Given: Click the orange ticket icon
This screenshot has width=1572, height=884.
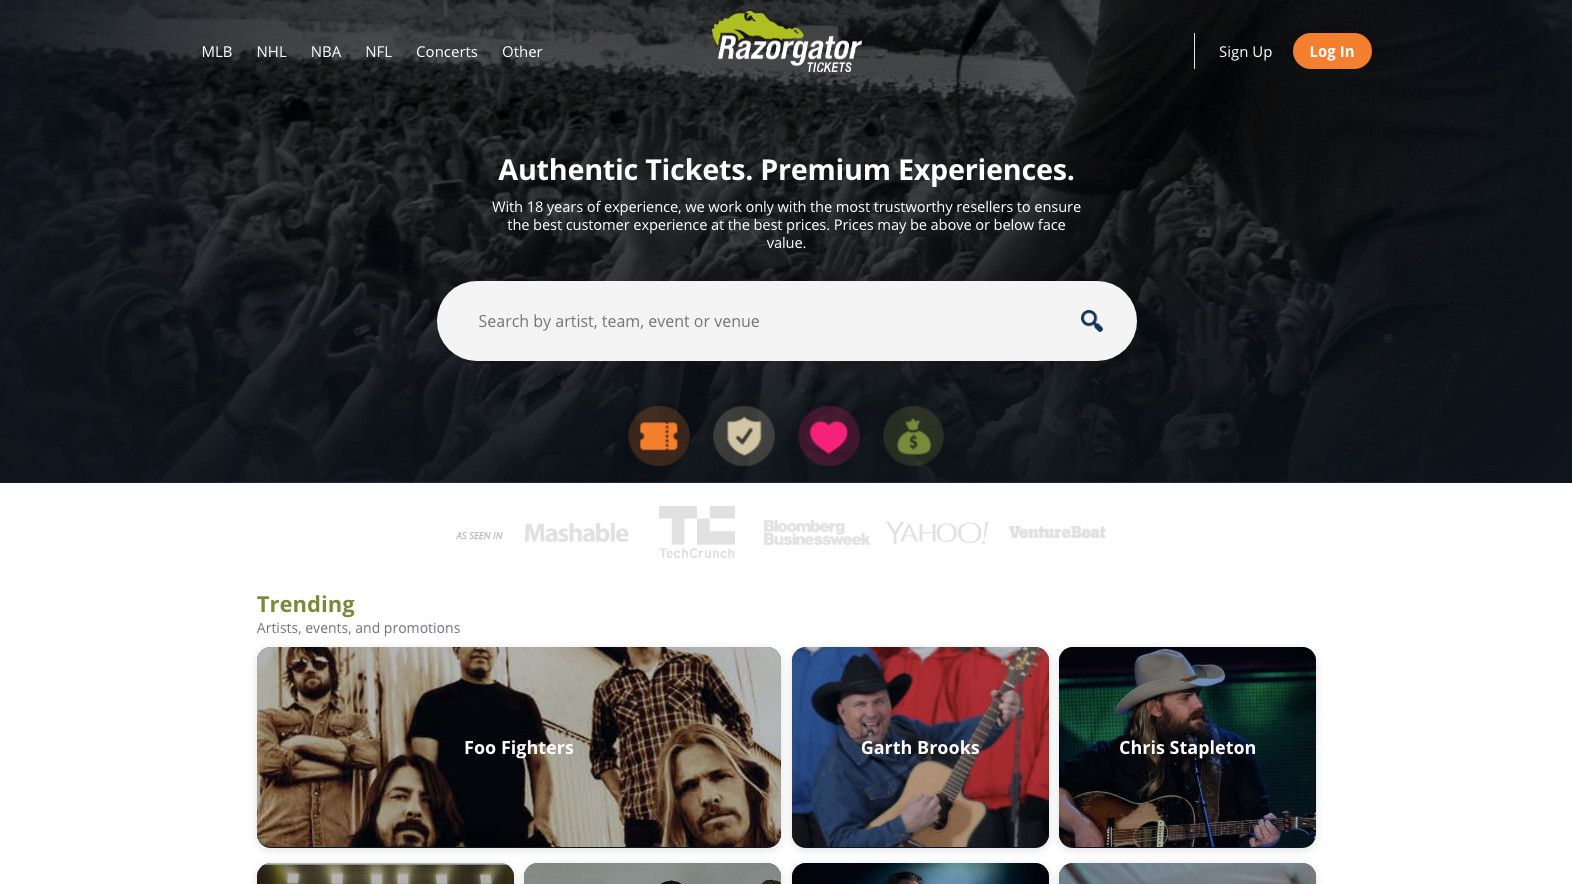Looking at the screenshot, I should 659,436.
